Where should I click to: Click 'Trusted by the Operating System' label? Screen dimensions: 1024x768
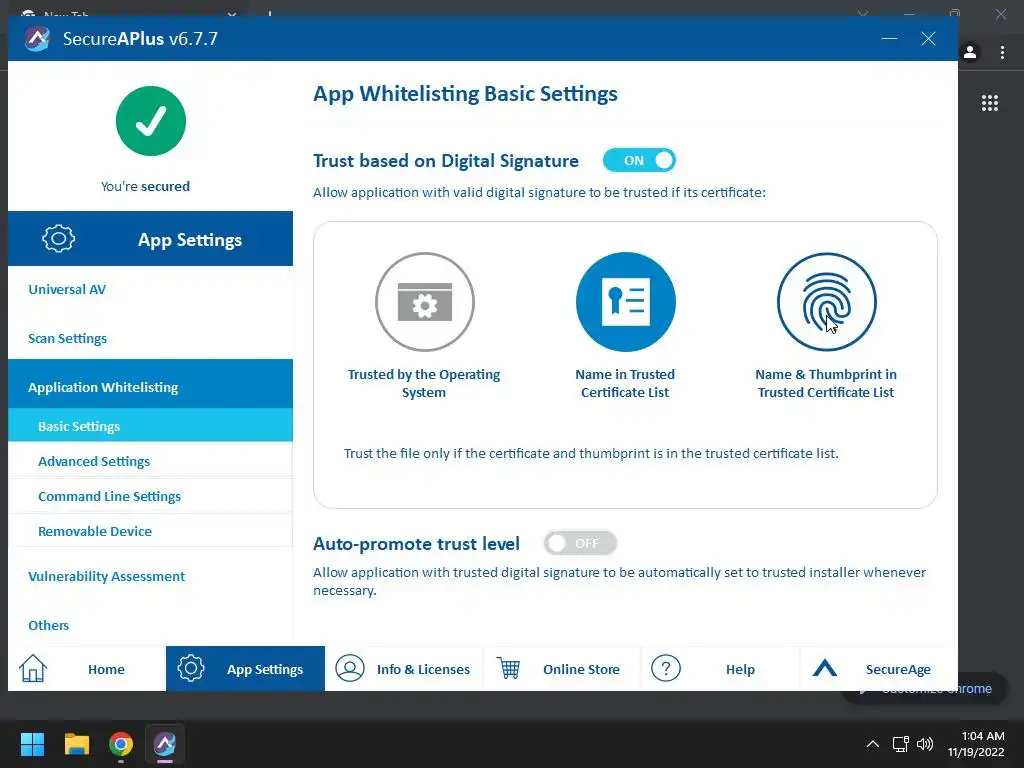point(424,383)
